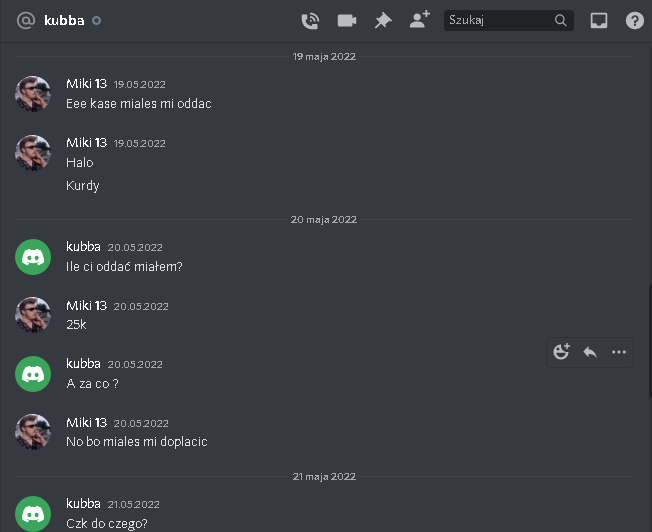Image resolution: width=652 pixels, height=532 pixels.
Task: Click the magnifier icon in search box
Action: 561,20
